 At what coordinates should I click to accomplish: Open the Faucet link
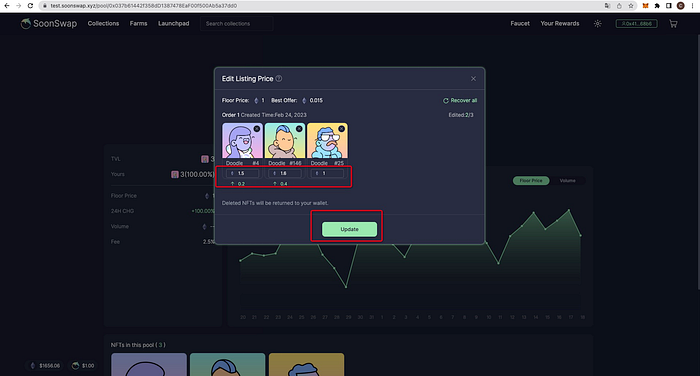tap(520, 23)
